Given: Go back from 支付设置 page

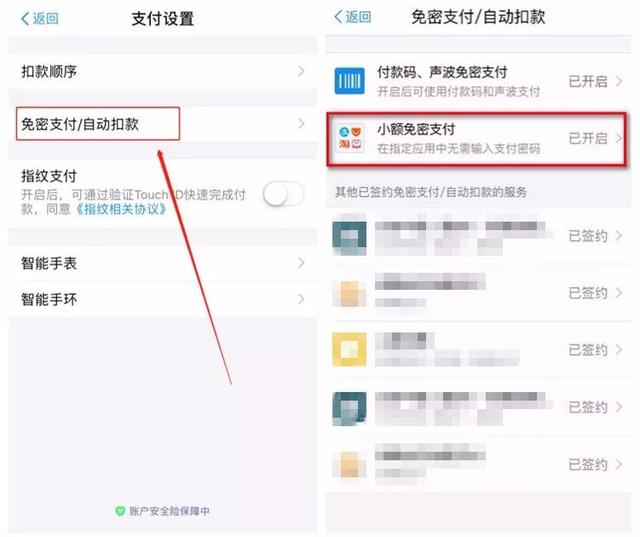Looking at the screenshot, I should click(x=40, y=18).
